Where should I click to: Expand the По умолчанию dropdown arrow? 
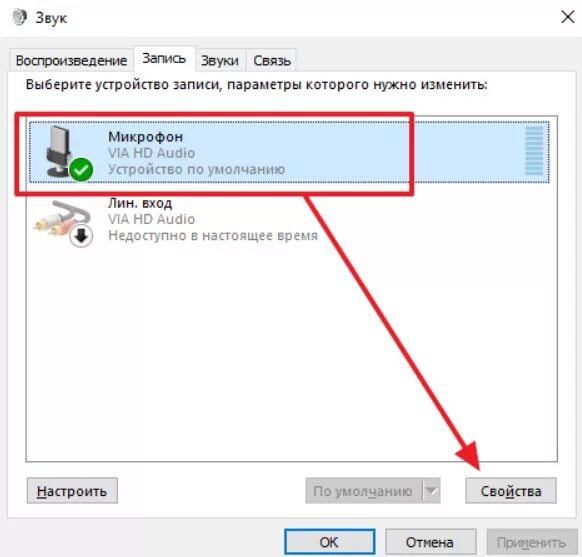pyautogui.click(x=431, y=491)
